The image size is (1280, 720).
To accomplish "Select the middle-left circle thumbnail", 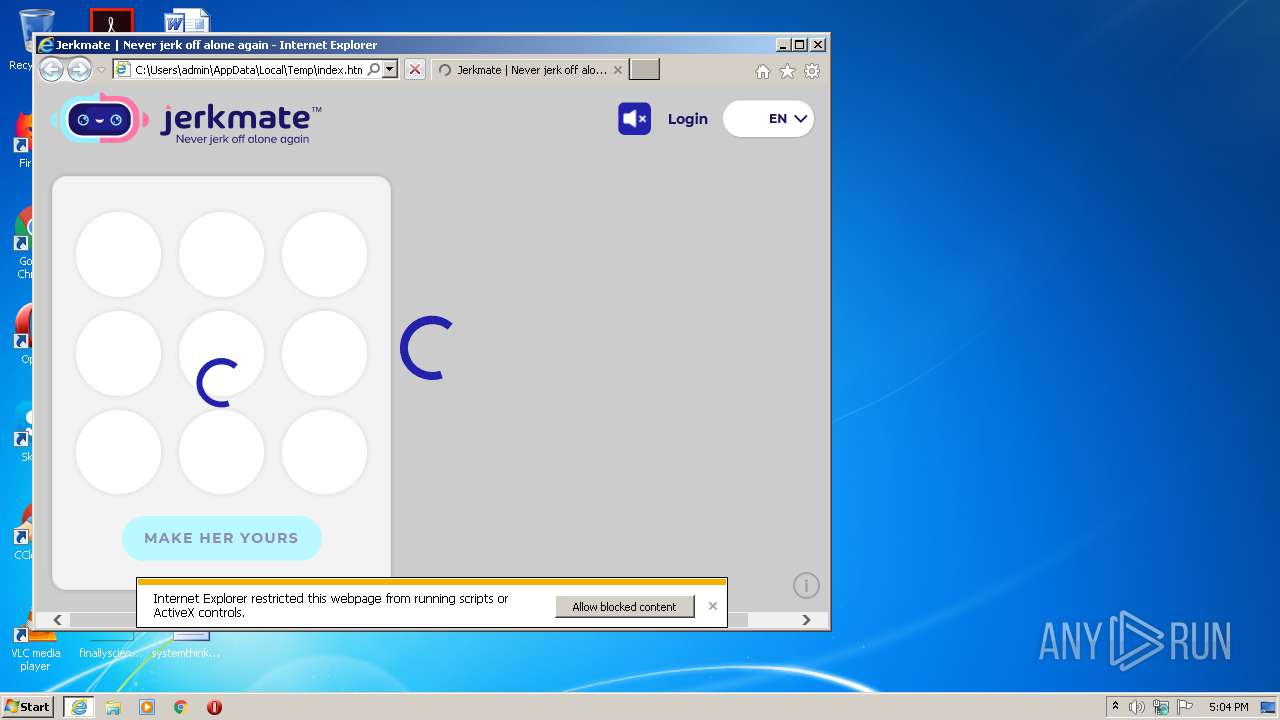I will pyautogui.click(x=118, y=353).
